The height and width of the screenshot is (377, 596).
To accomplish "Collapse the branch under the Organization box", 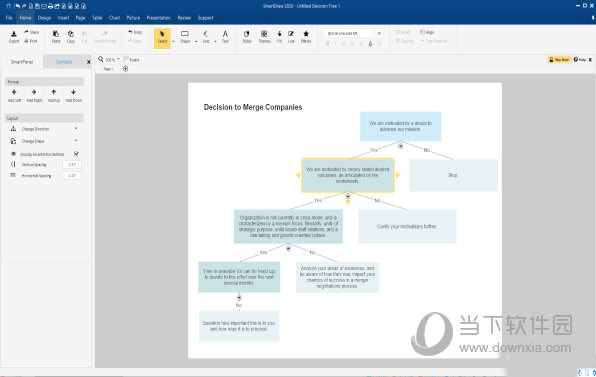I will coord(288,248).
